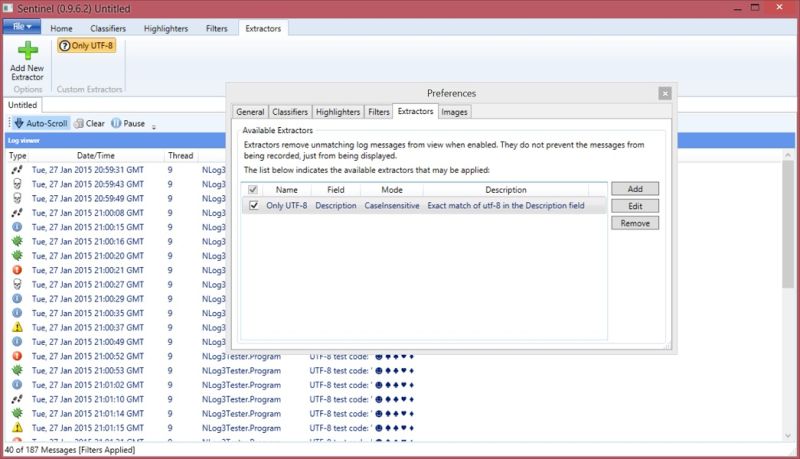The image size is (800, 459).
Task: Open the Images tab in Preferences
Action: (x=454, y=112)
